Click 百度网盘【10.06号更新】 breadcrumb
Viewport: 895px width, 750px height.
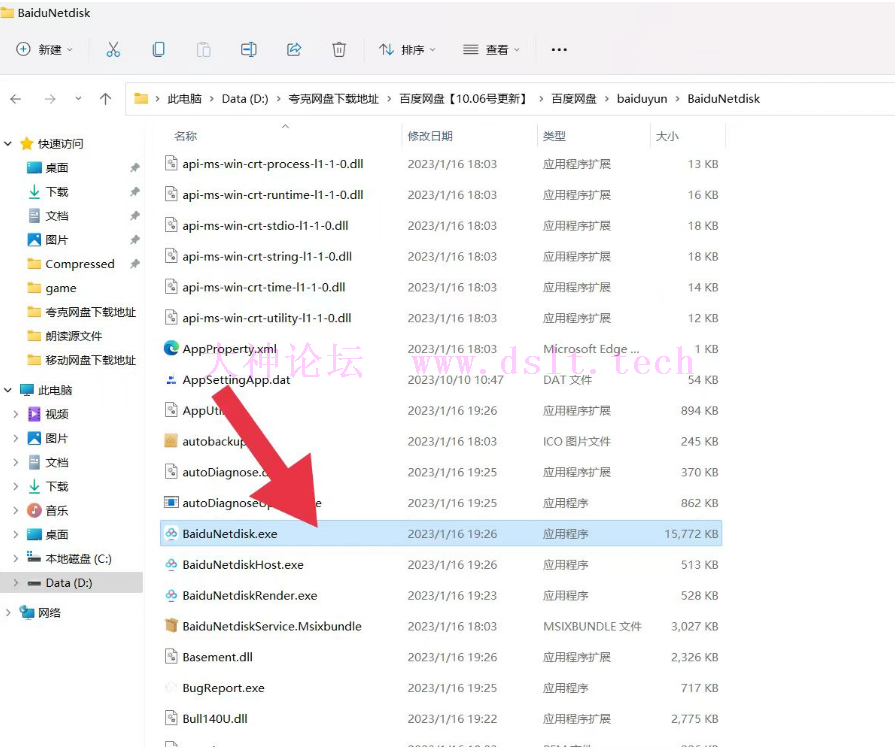coord(464,99)
